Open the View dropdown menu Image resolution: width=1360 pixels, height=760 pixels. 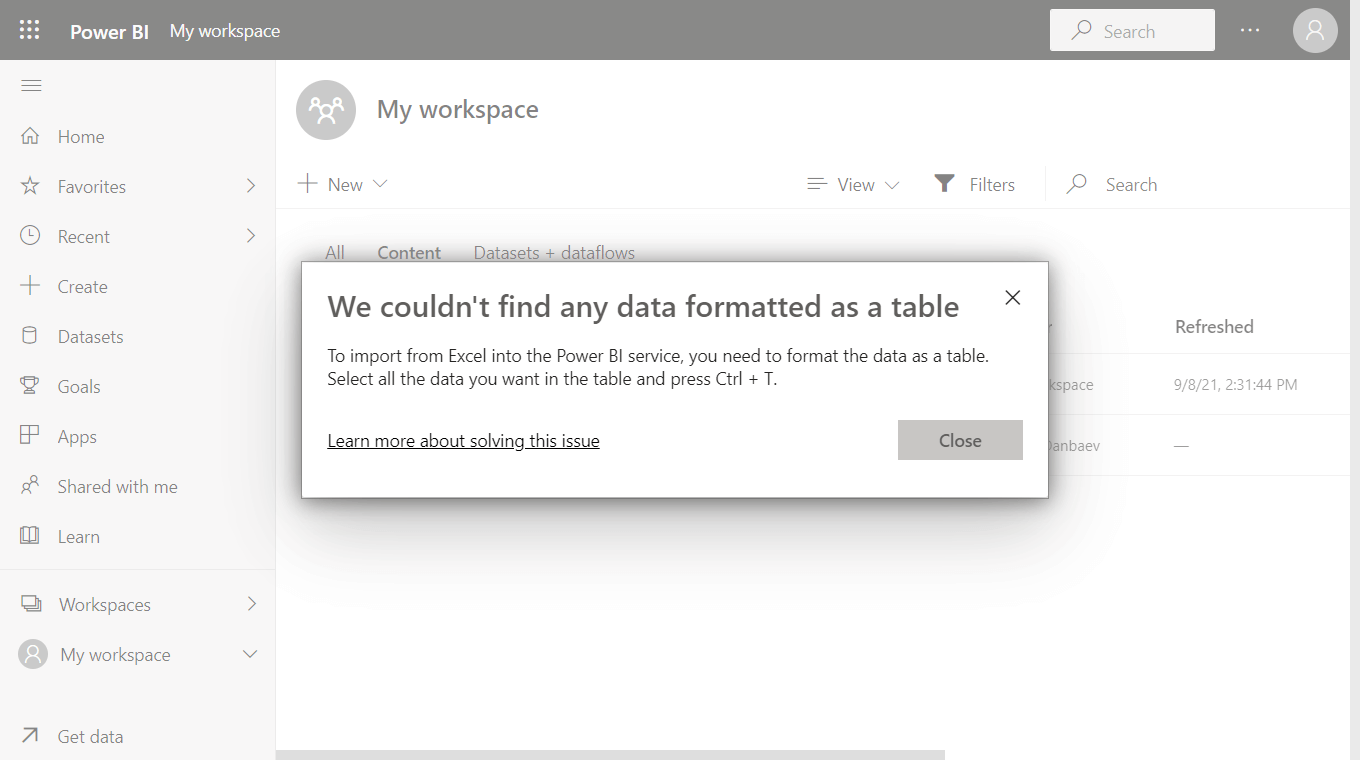(x=854, y=184)
